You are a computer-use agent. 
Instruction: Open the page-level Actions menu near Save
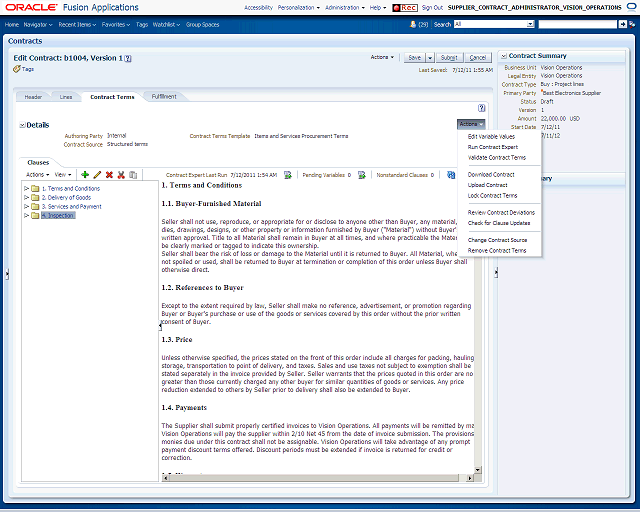pos(382,57)
